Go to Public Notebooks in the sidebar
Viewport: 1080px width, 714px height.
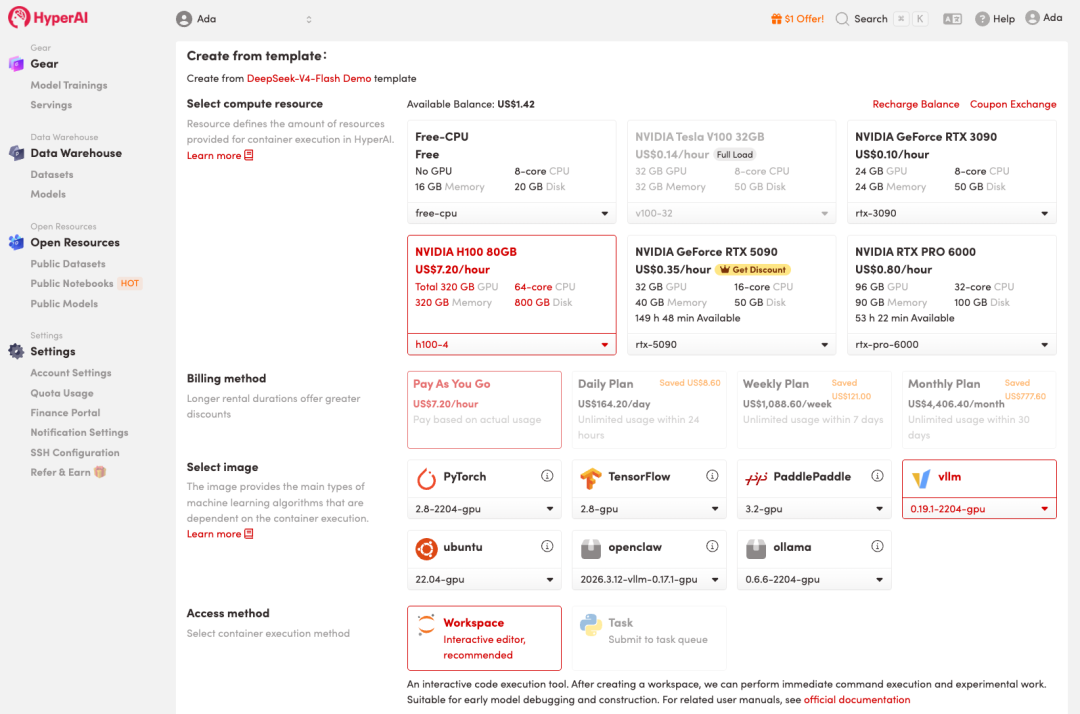pyautogui.click(x=72, y=284)
